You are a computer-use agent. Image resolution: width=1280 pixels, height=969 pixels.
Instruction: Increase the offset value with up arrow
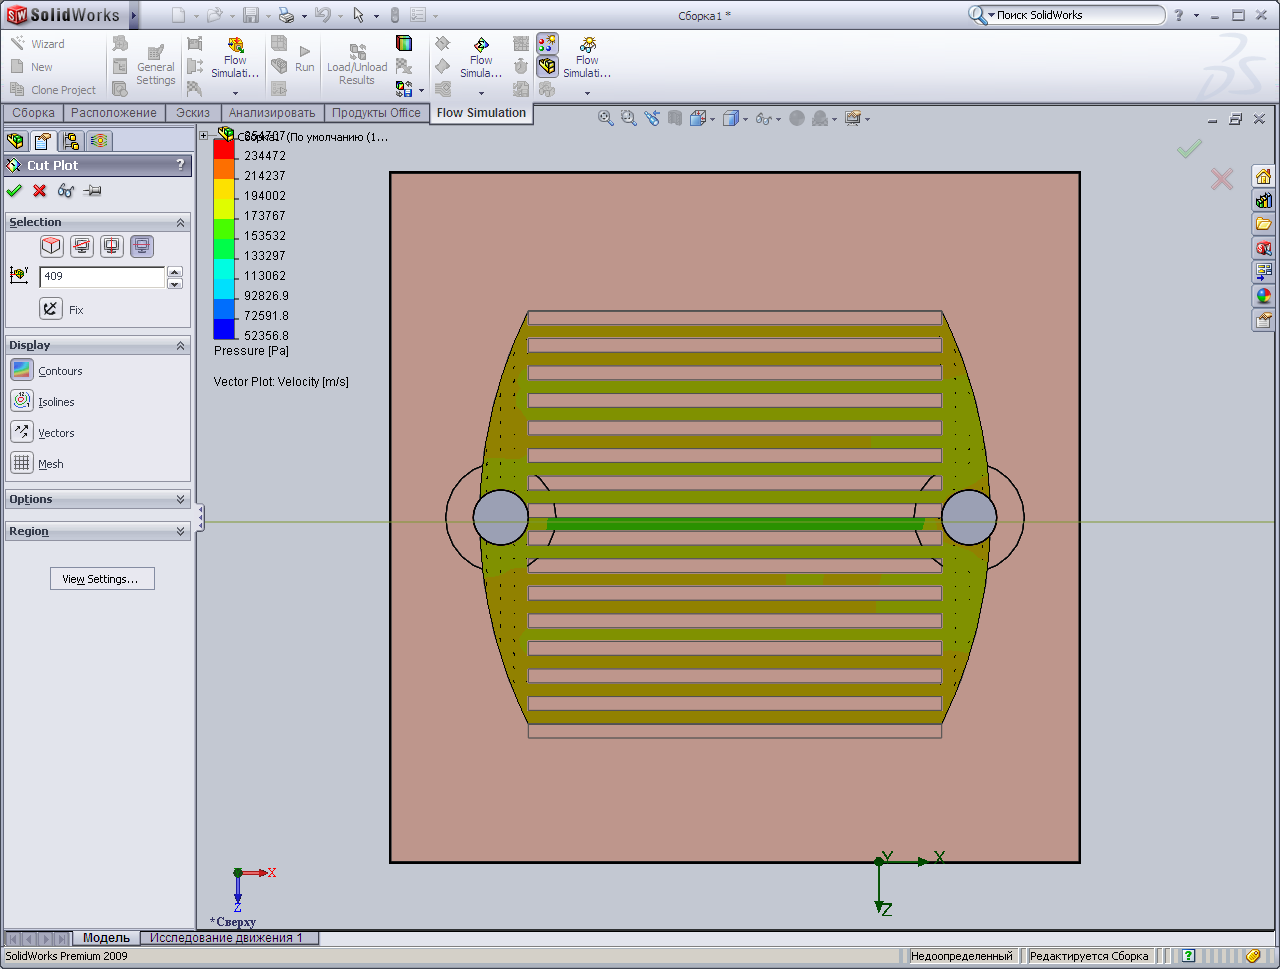coord(175,271)
